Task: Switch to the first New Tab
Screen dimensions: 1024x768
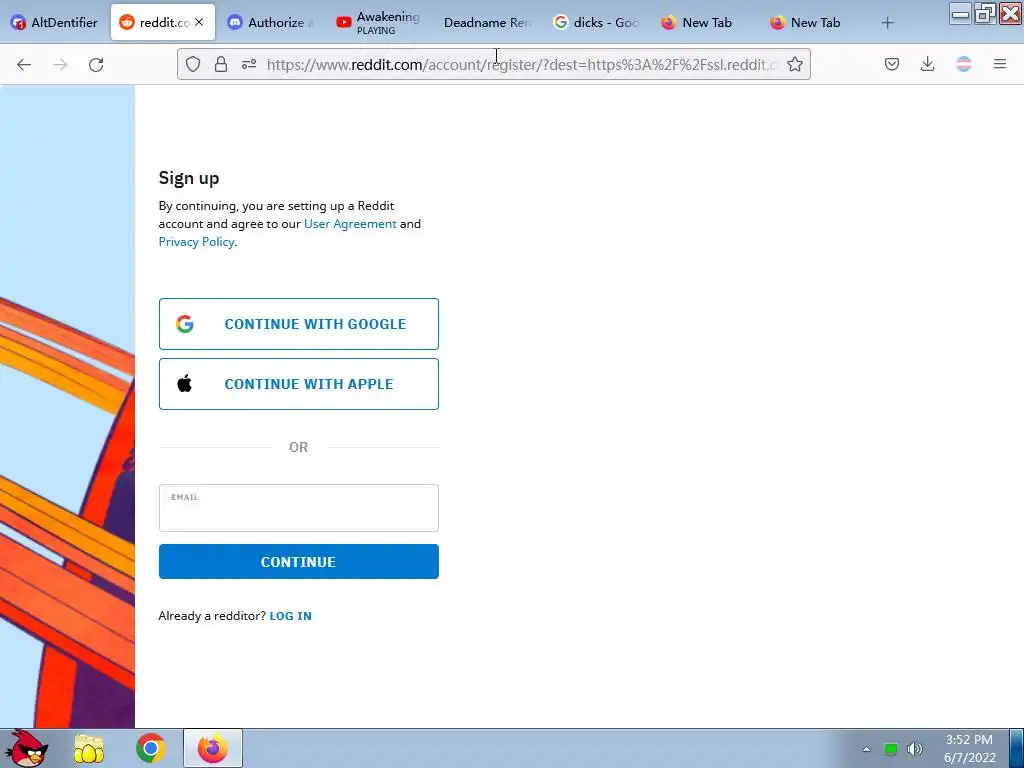Action: [704, 22]
